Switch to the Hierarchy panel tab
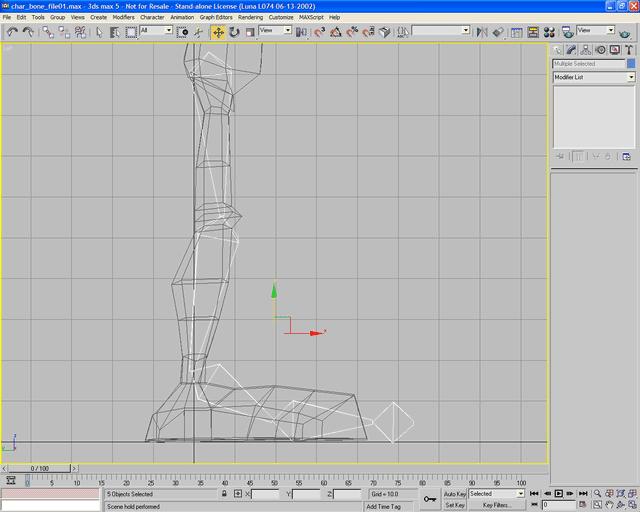640x512 pixels. [584, 49]
